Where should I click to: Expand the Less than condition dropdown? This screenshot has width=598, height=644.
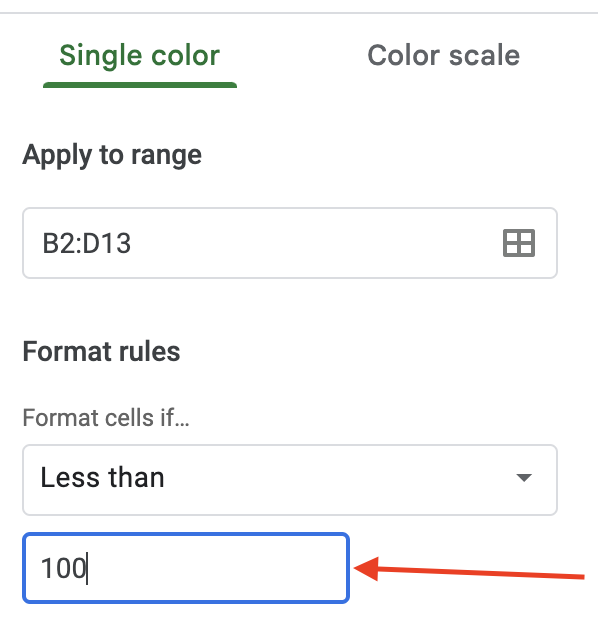pos(290,480)
